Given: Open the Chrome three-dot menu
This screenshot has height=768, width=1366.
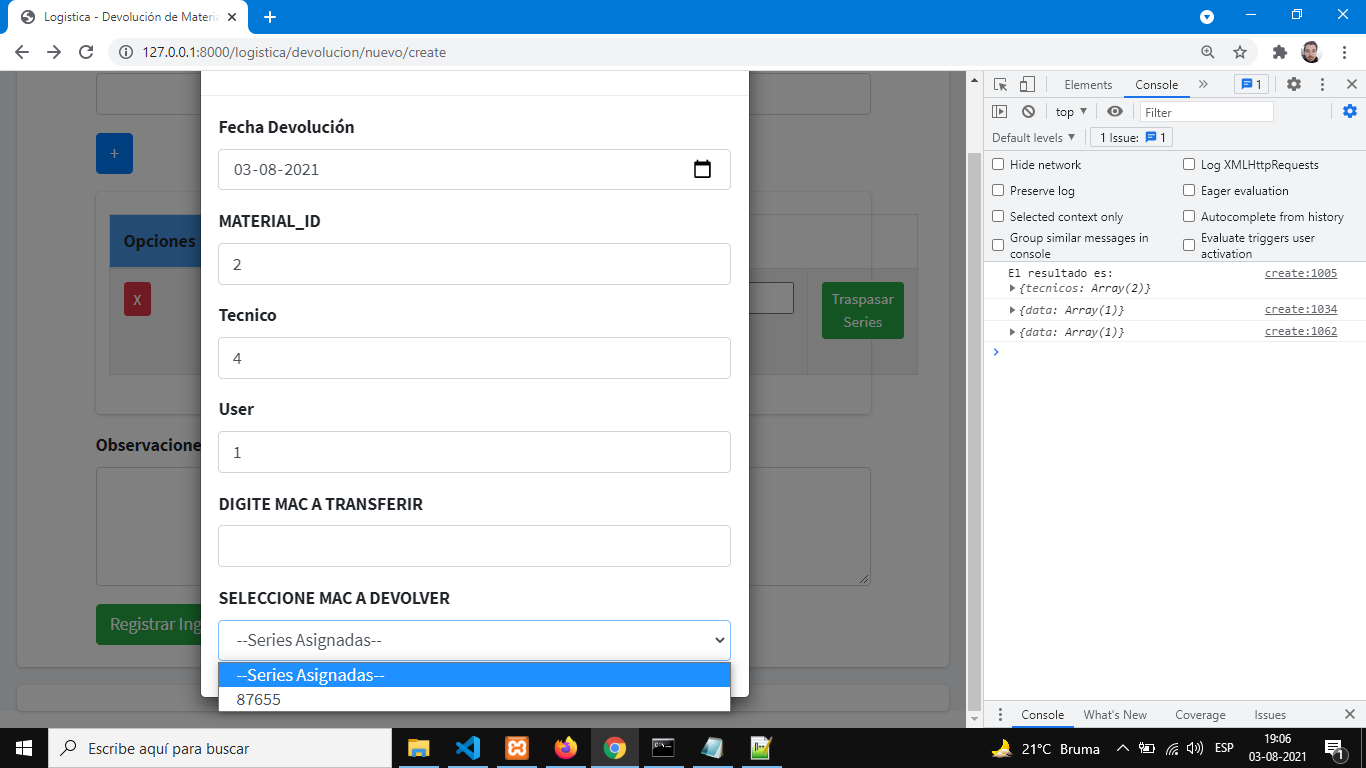Looking at the screenshot, I should [x=1343, y=52].
